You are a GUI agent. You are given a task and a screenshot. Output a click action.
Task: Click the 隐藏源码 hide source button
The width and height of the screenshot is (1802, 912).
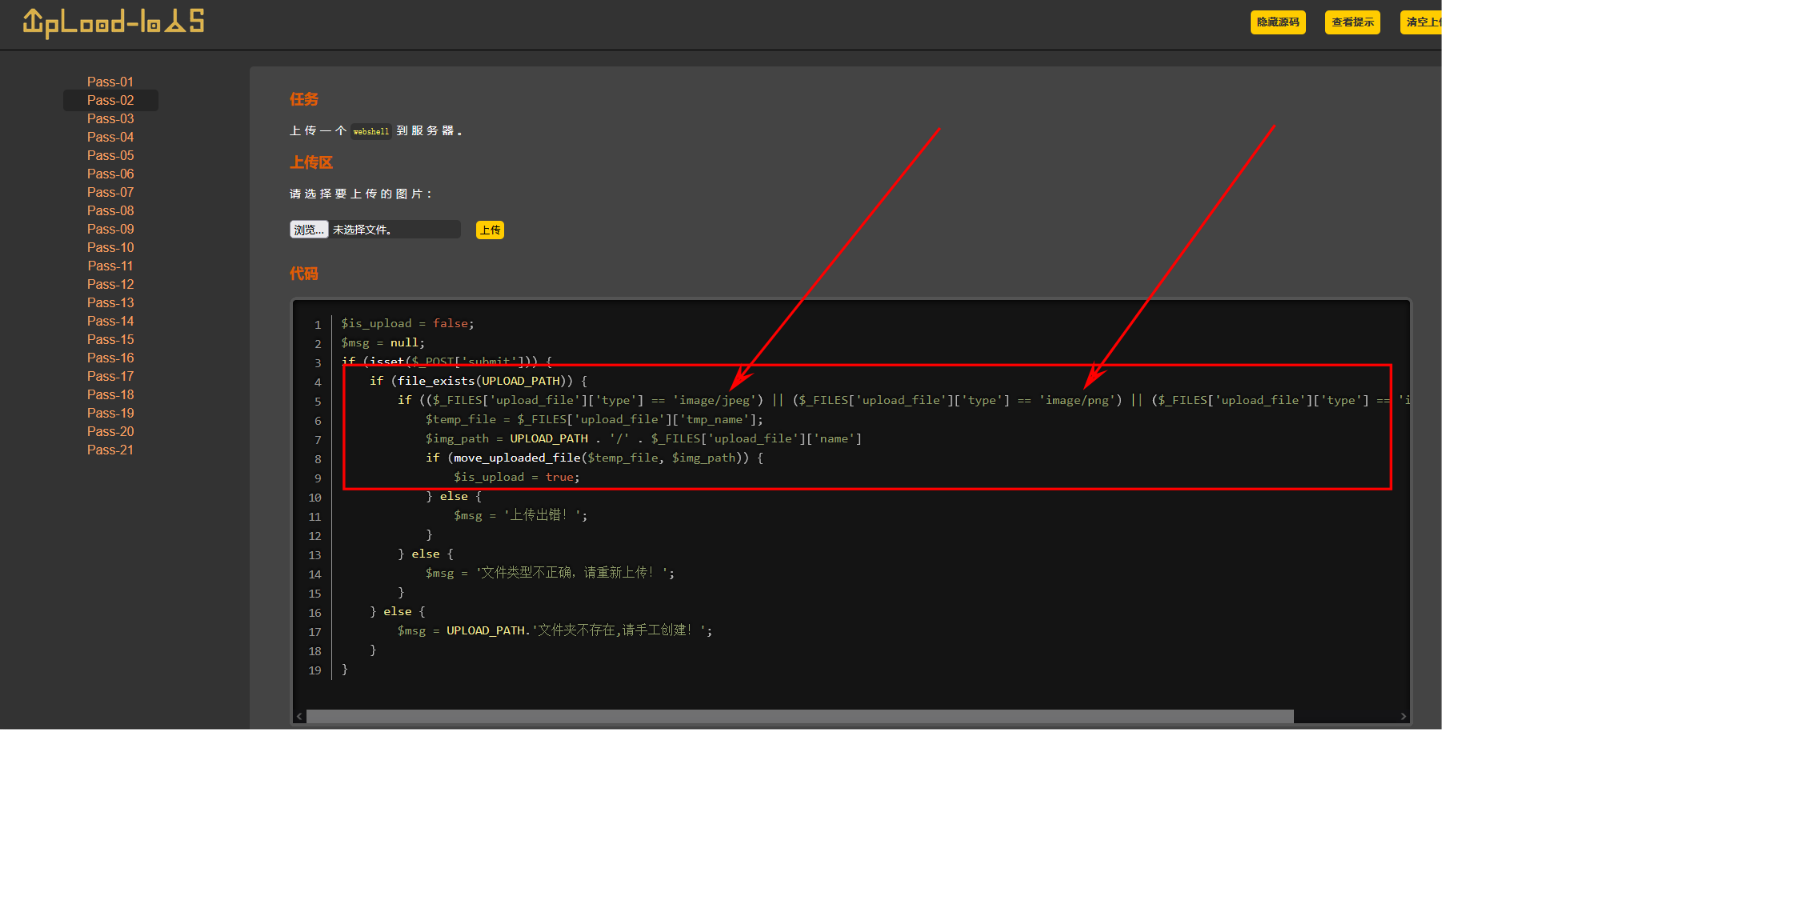coord(1278,22)
